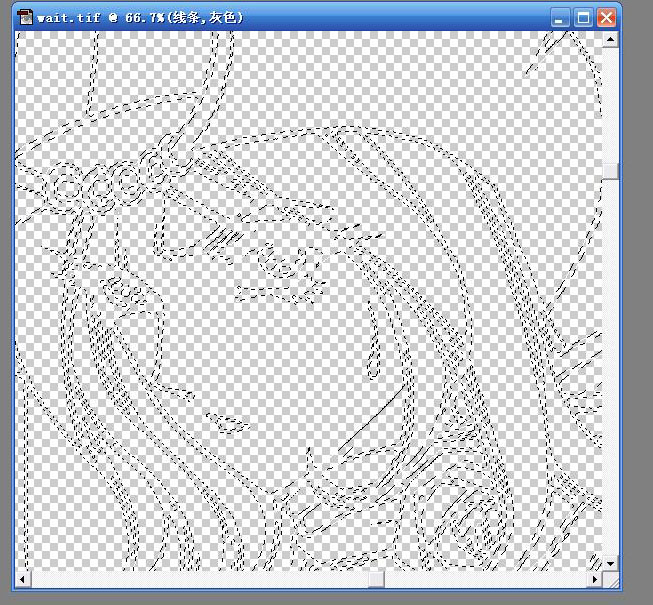Minimize the wait.tif document window

pyautogui.click(x=560, y=18)
